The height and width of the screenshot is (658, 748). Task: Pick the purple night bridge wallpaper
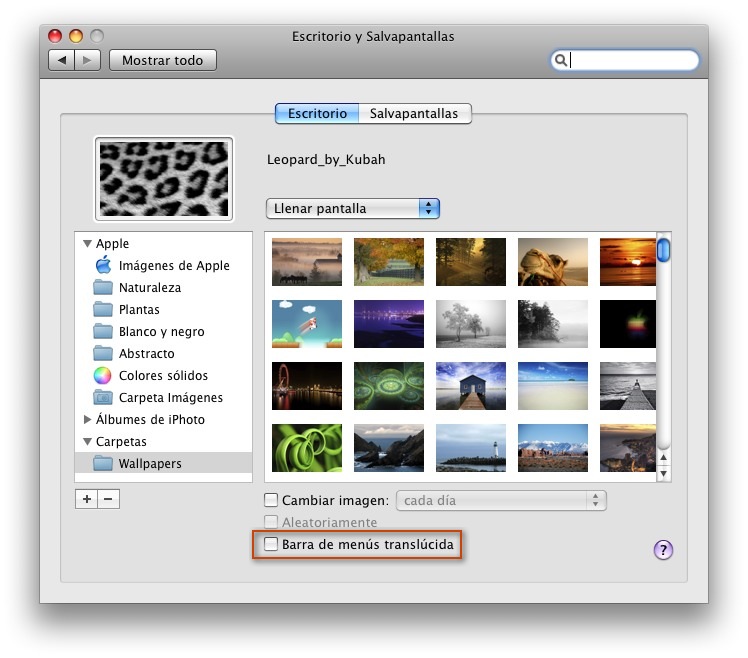point(389,324)
